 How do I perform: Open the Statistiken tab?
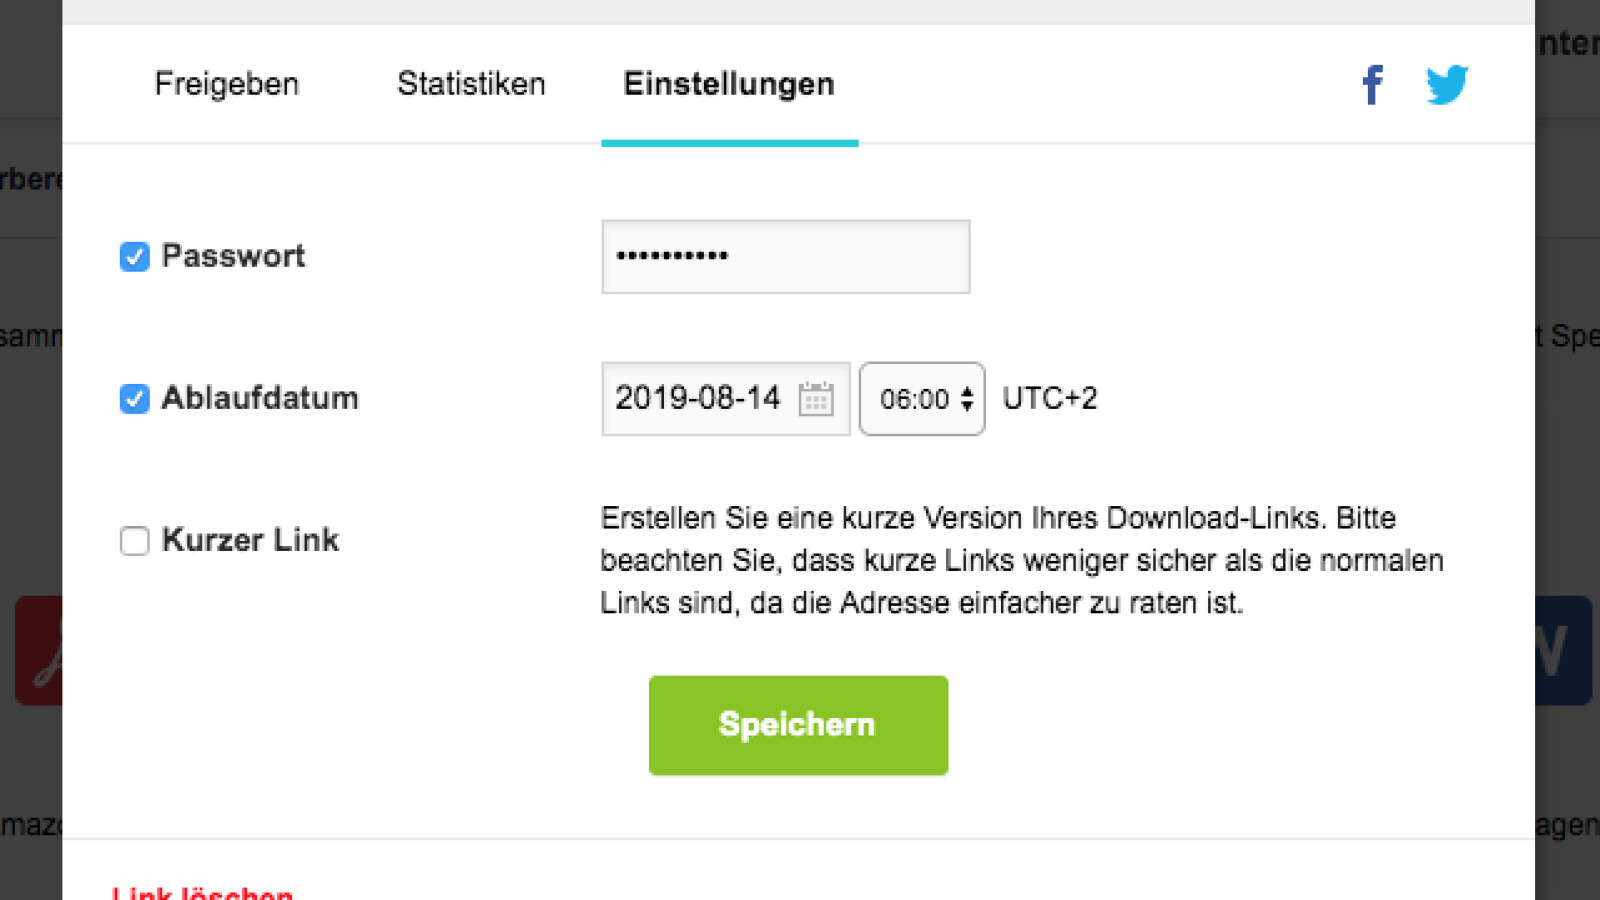click(x=471, y=84)
